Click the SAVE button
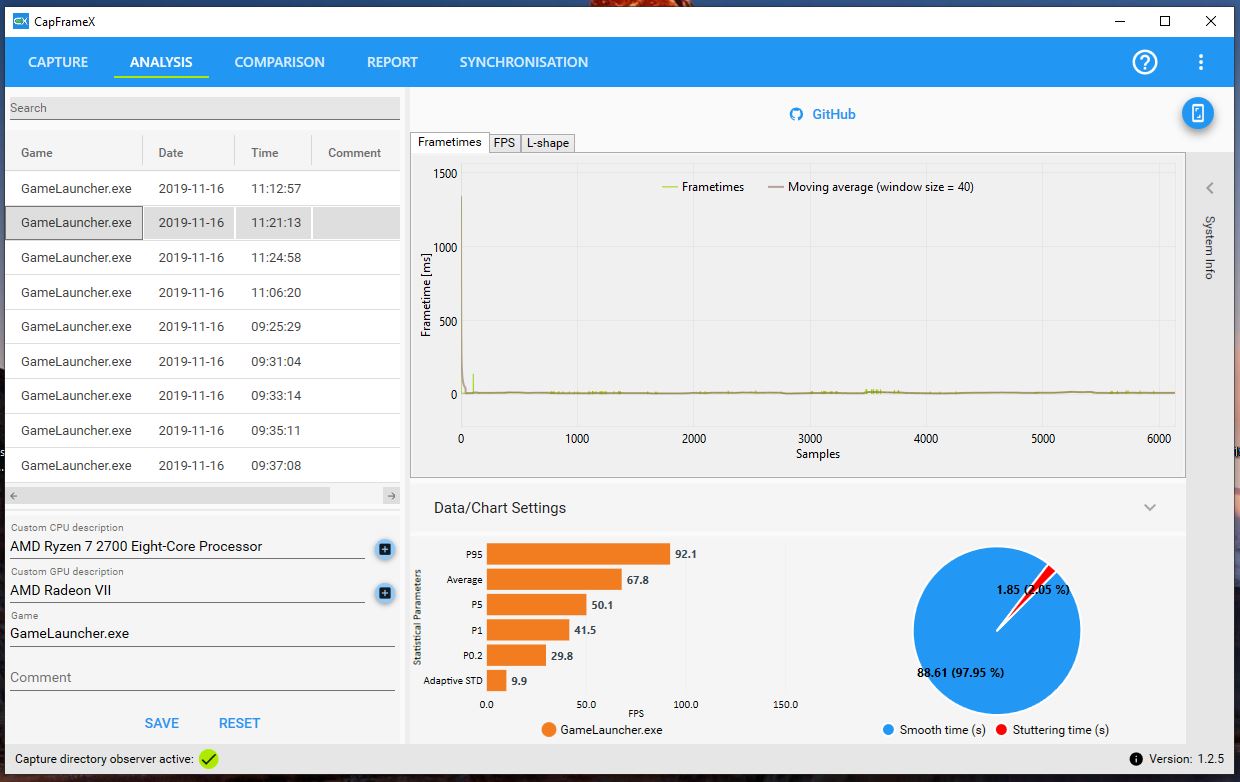This screenshot has width=1240, height=782. 162,723
